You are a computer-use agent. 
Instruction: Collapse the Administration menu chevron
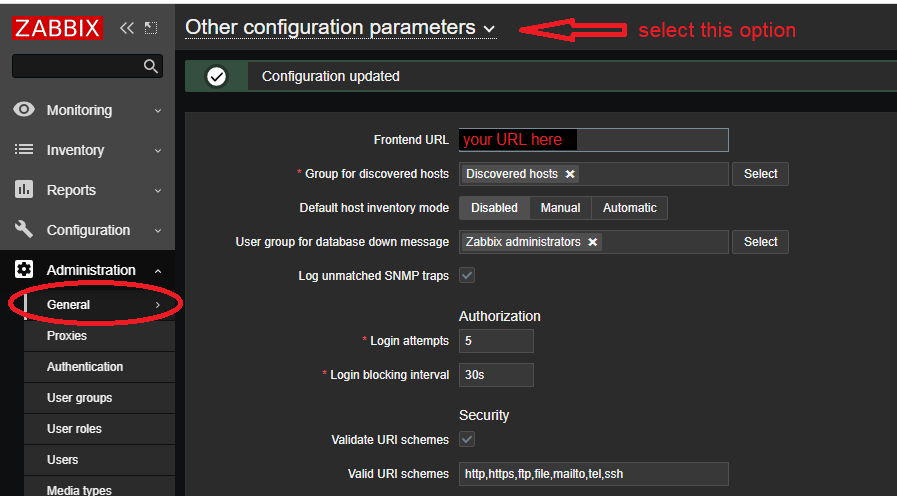(158, 271)
